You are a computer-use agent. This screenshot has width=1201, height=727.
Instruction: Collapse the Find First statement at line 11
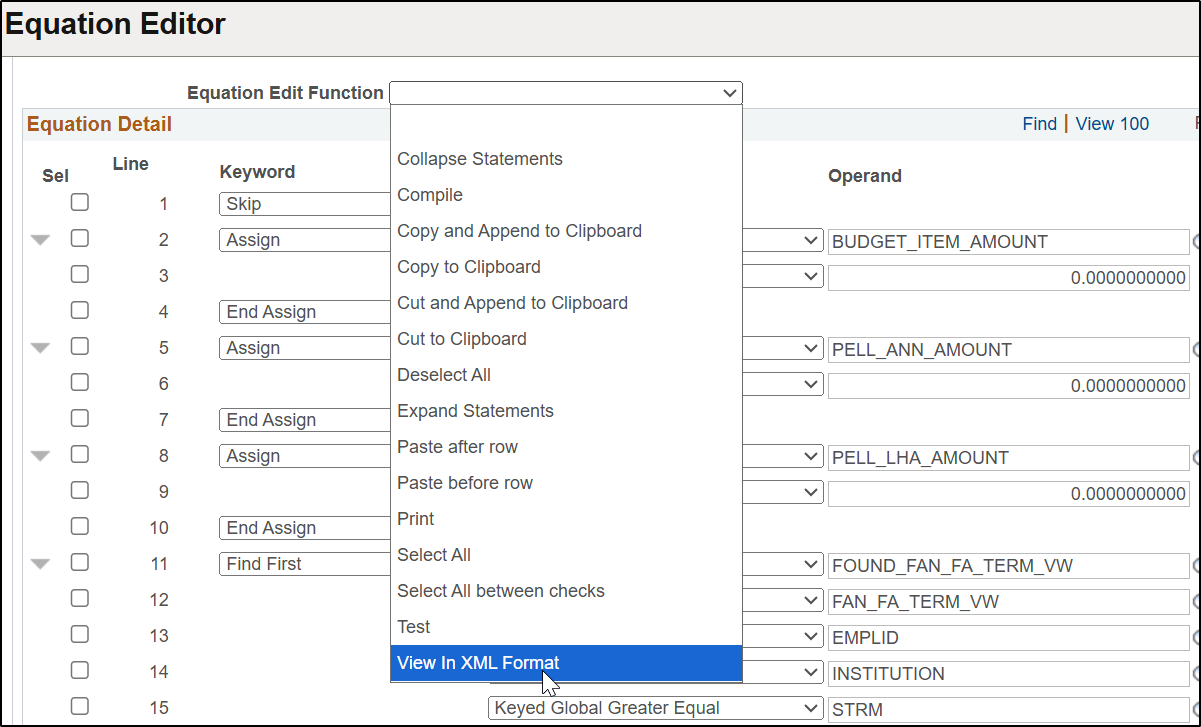40,564
